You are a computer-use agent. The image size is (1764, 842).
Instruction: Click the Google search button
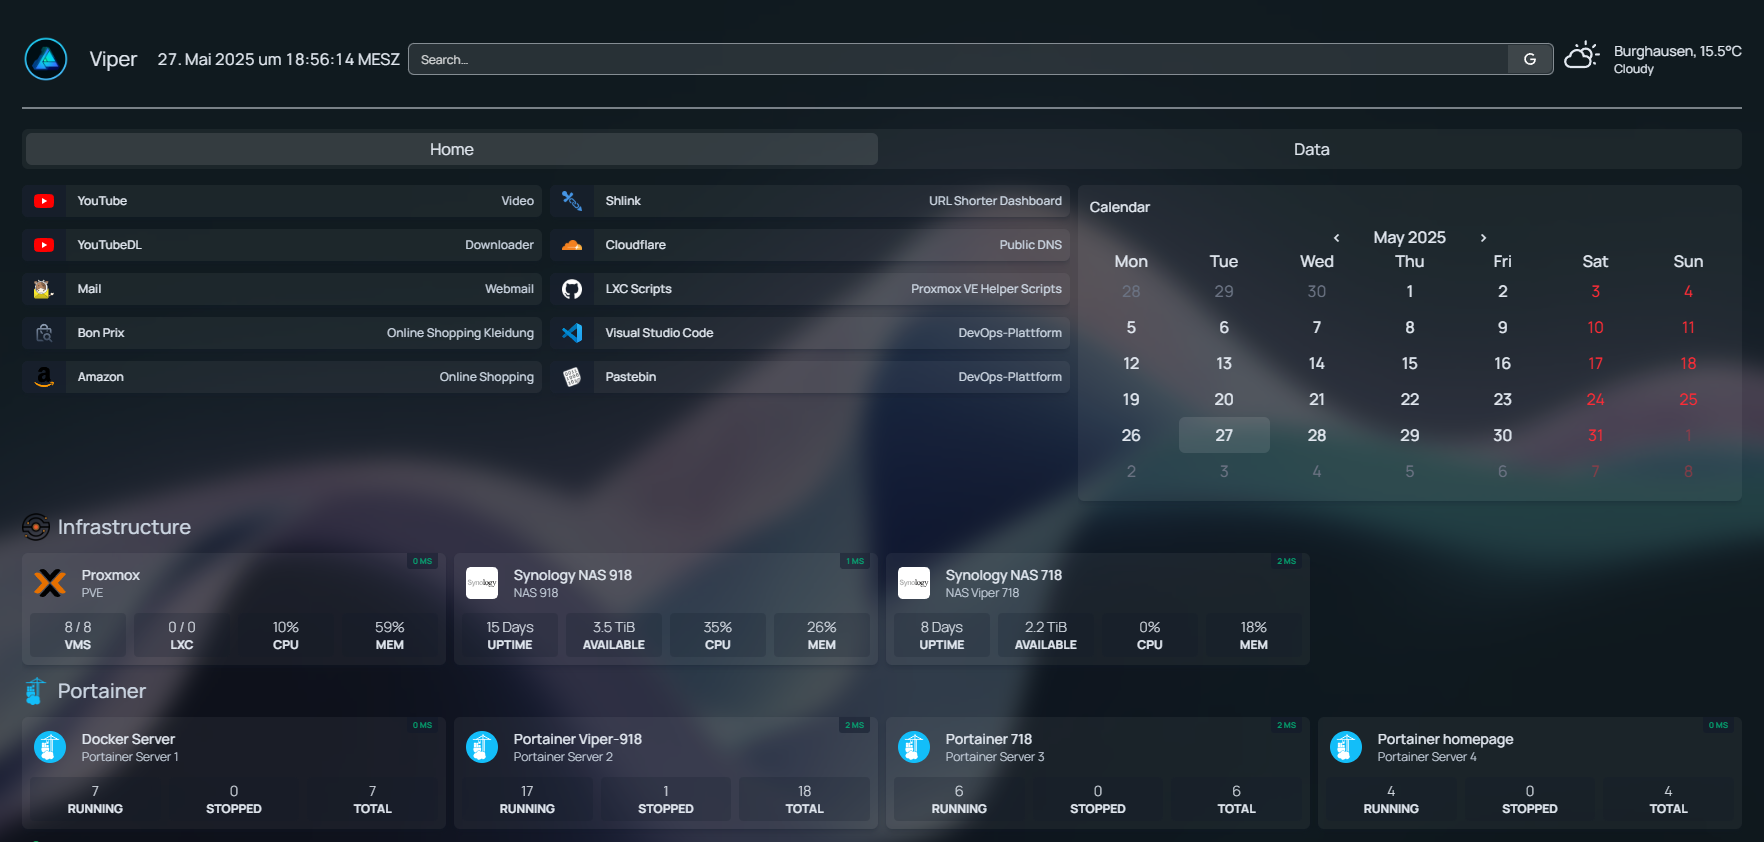tap(1529, 59)
